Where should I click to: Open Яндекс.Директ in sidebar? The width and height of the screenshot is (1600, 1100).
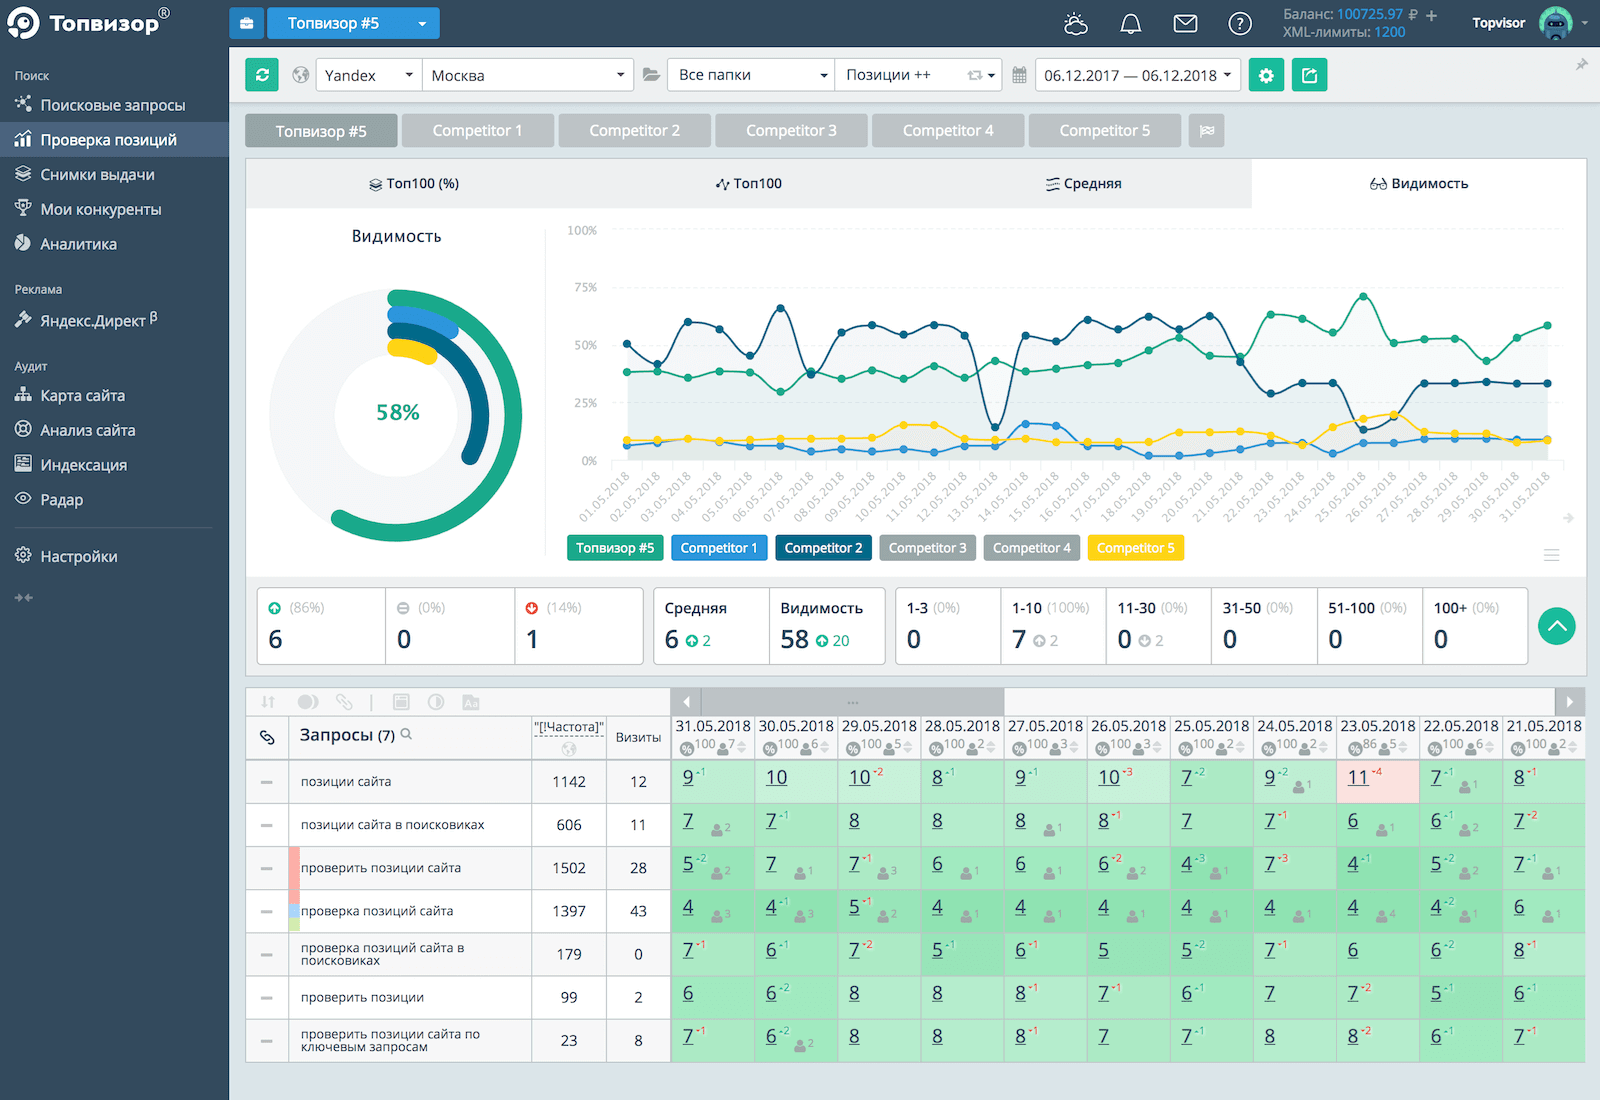(x=114, y=321)
